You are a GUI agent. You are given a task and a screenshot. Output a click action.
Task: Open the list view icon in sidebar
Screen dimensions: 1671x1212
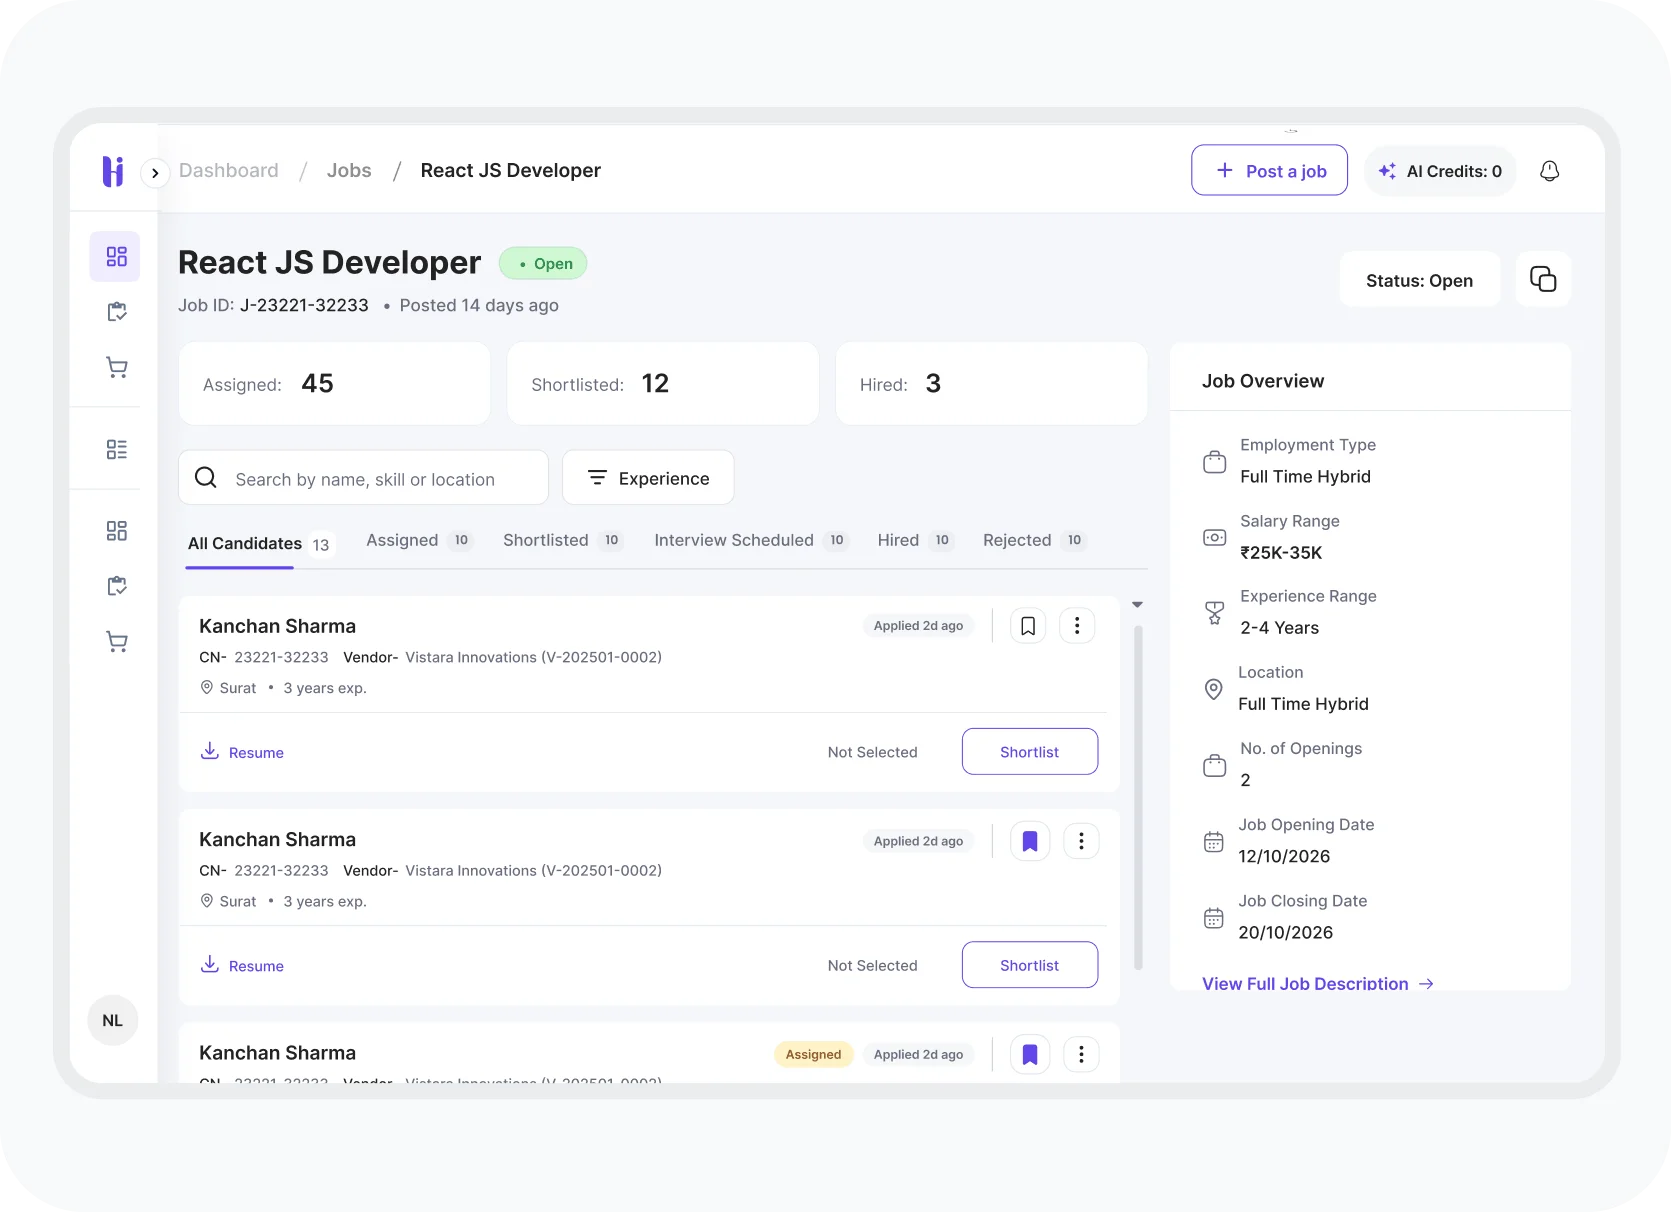tap(117, 449)
